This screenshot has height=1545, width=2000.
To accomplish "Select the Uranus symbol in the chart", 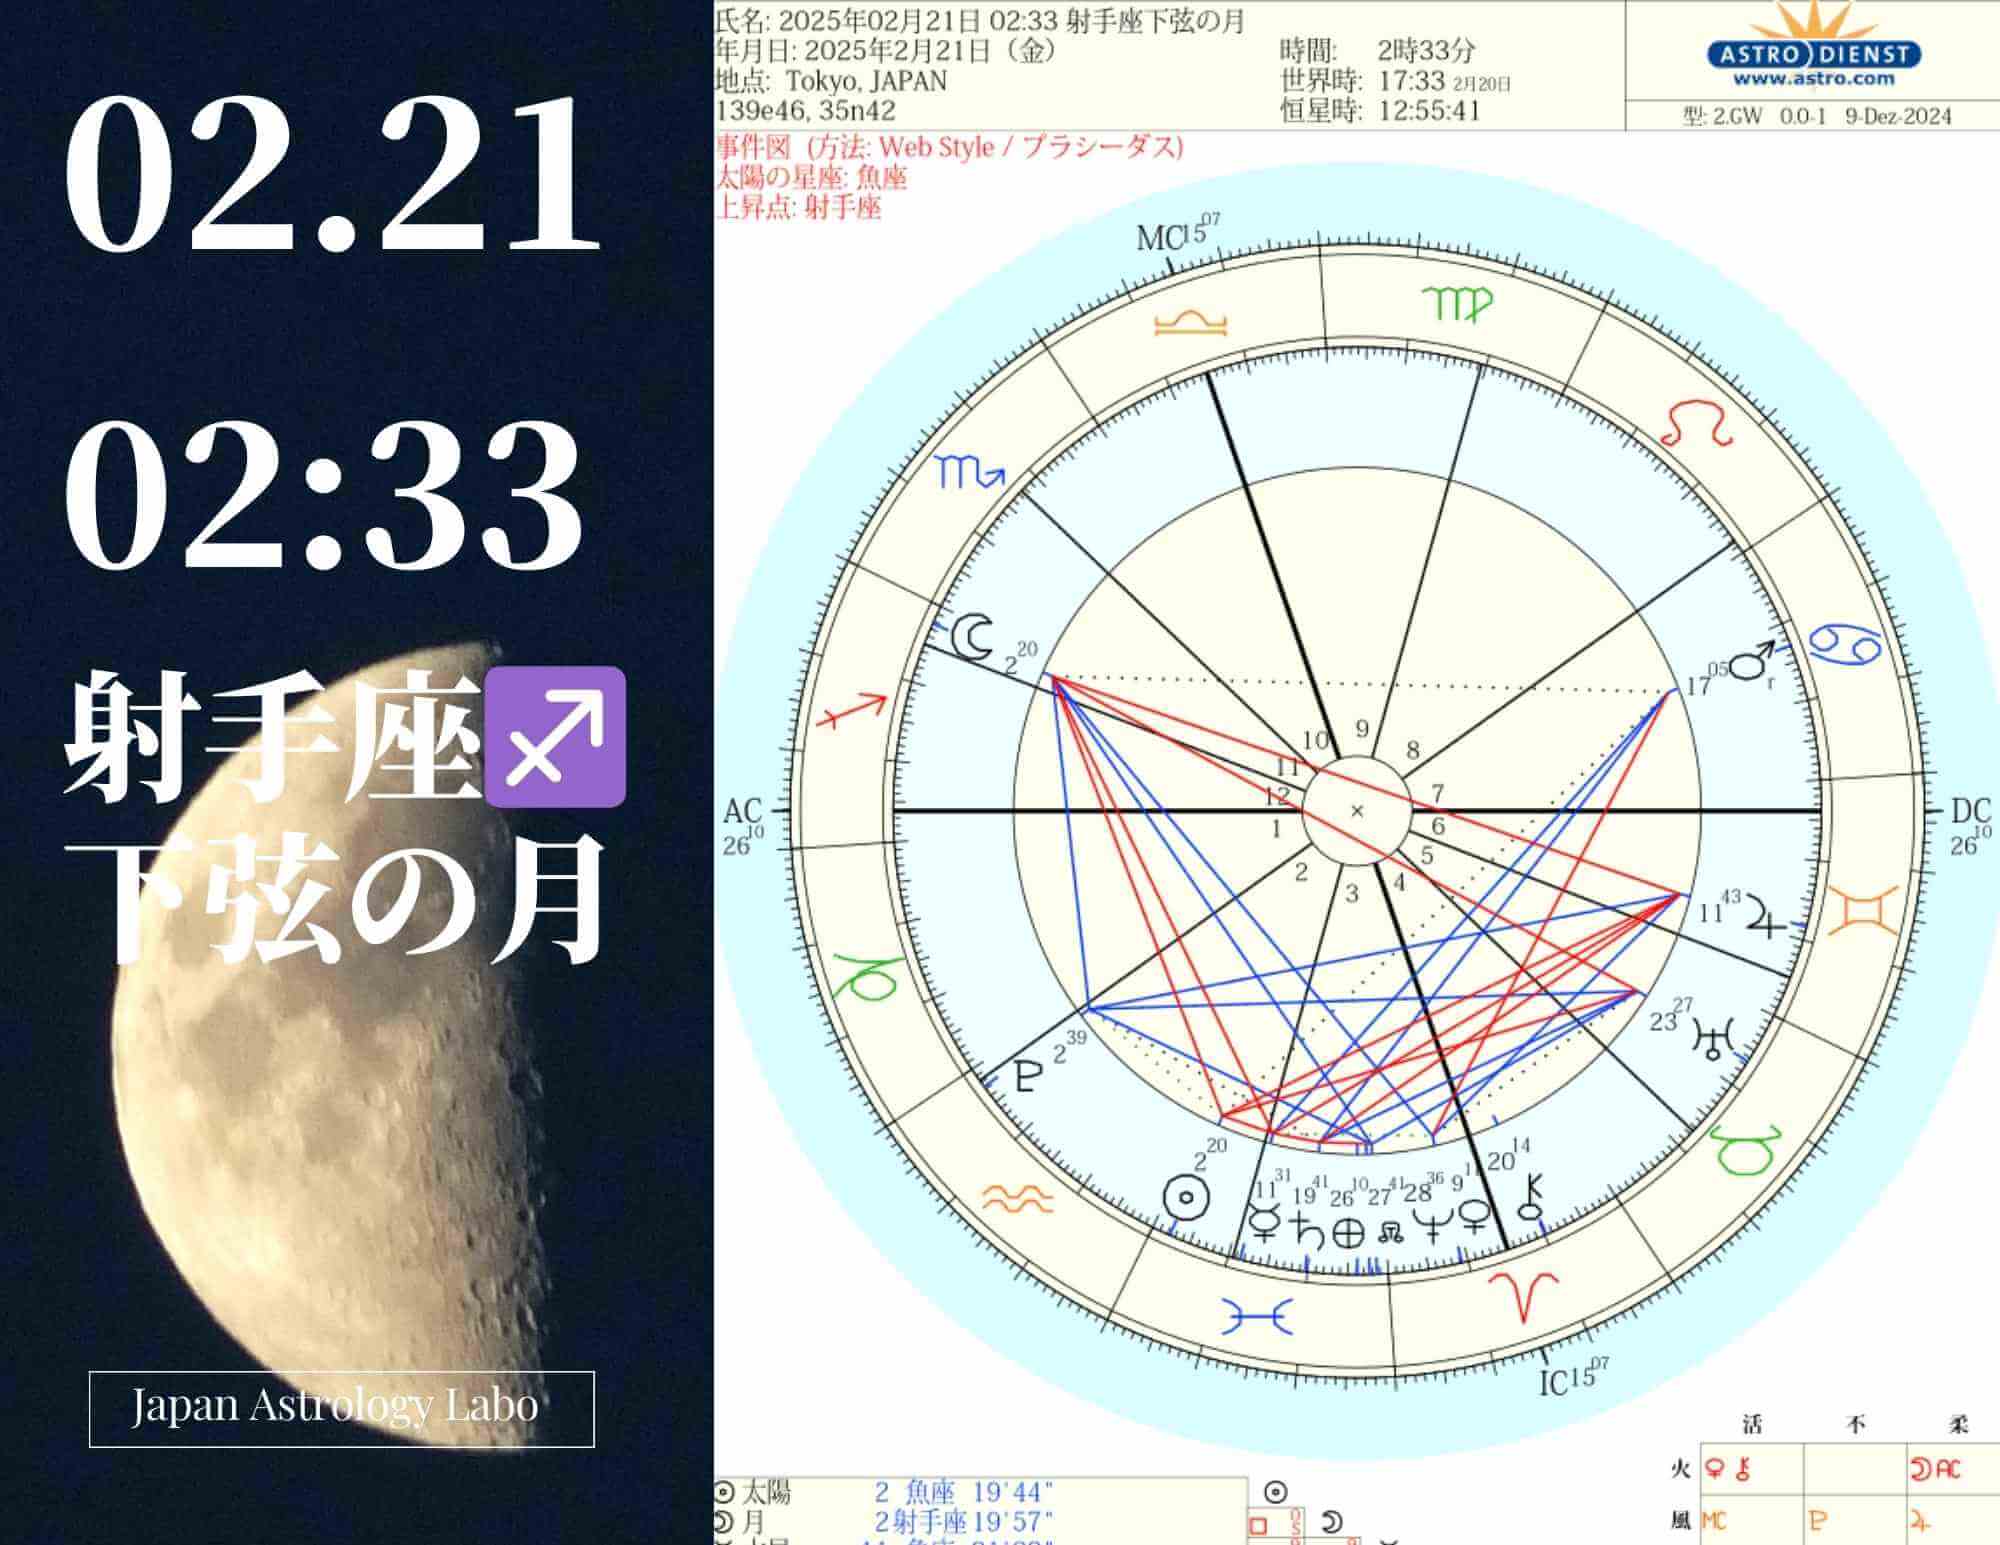I will pos(1711,1041).
